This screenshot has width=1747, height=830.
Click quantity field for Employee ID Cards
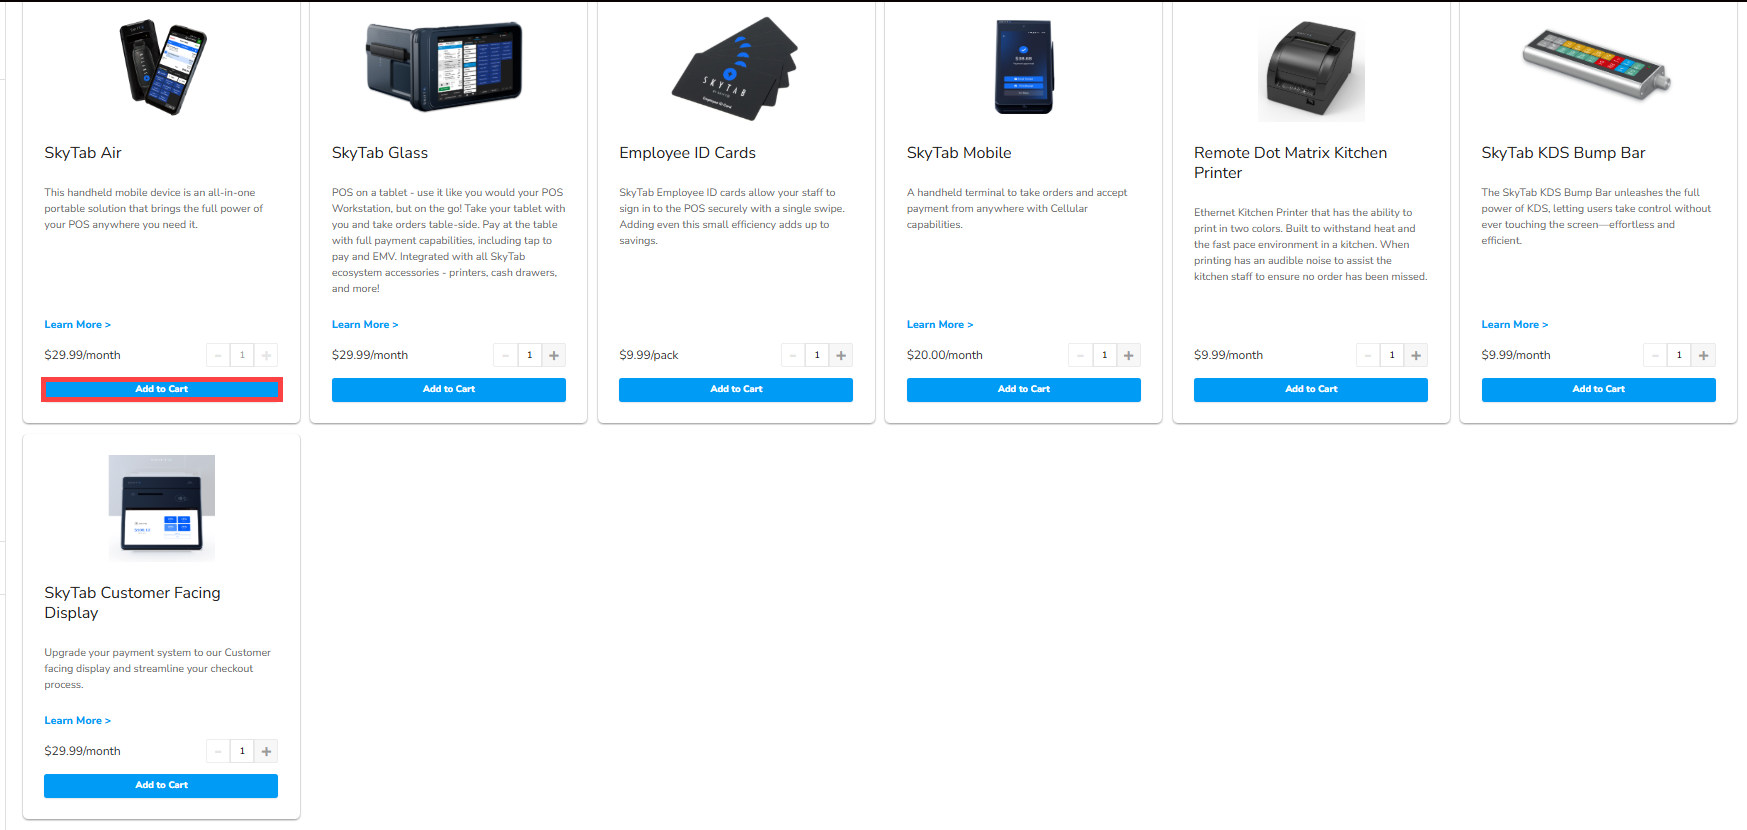[817, 355]
